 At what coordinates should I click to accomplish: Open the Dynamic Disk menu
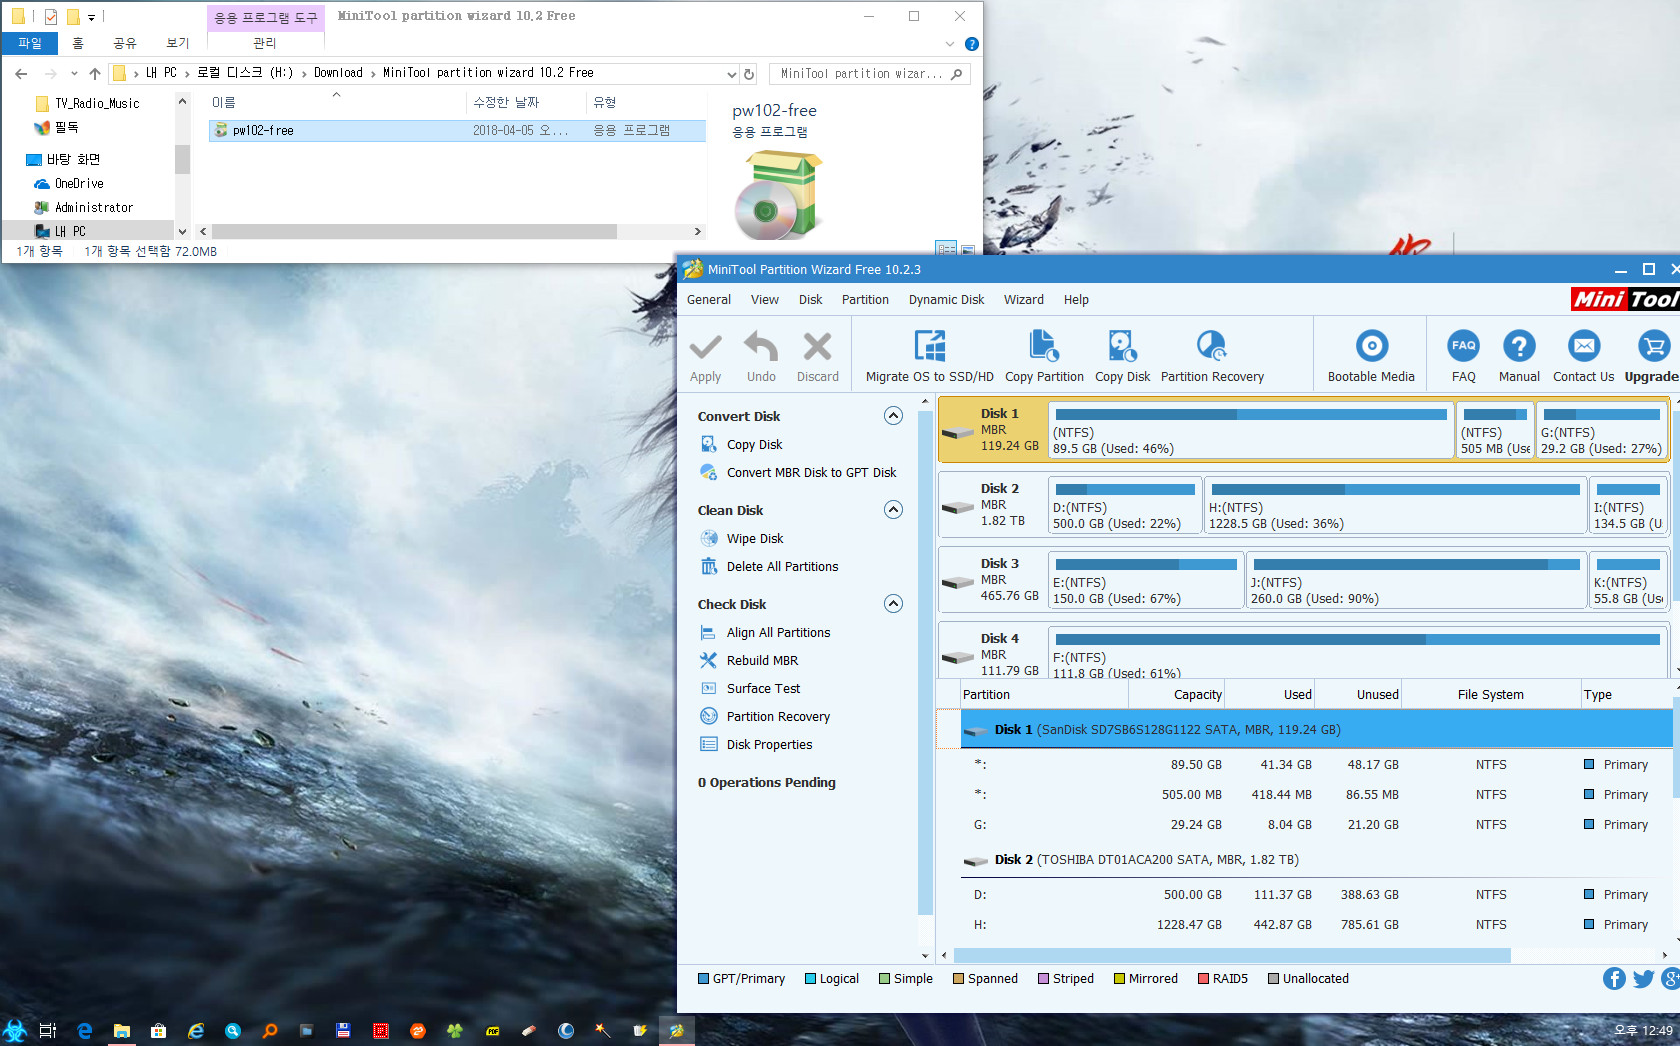[946, 300]
